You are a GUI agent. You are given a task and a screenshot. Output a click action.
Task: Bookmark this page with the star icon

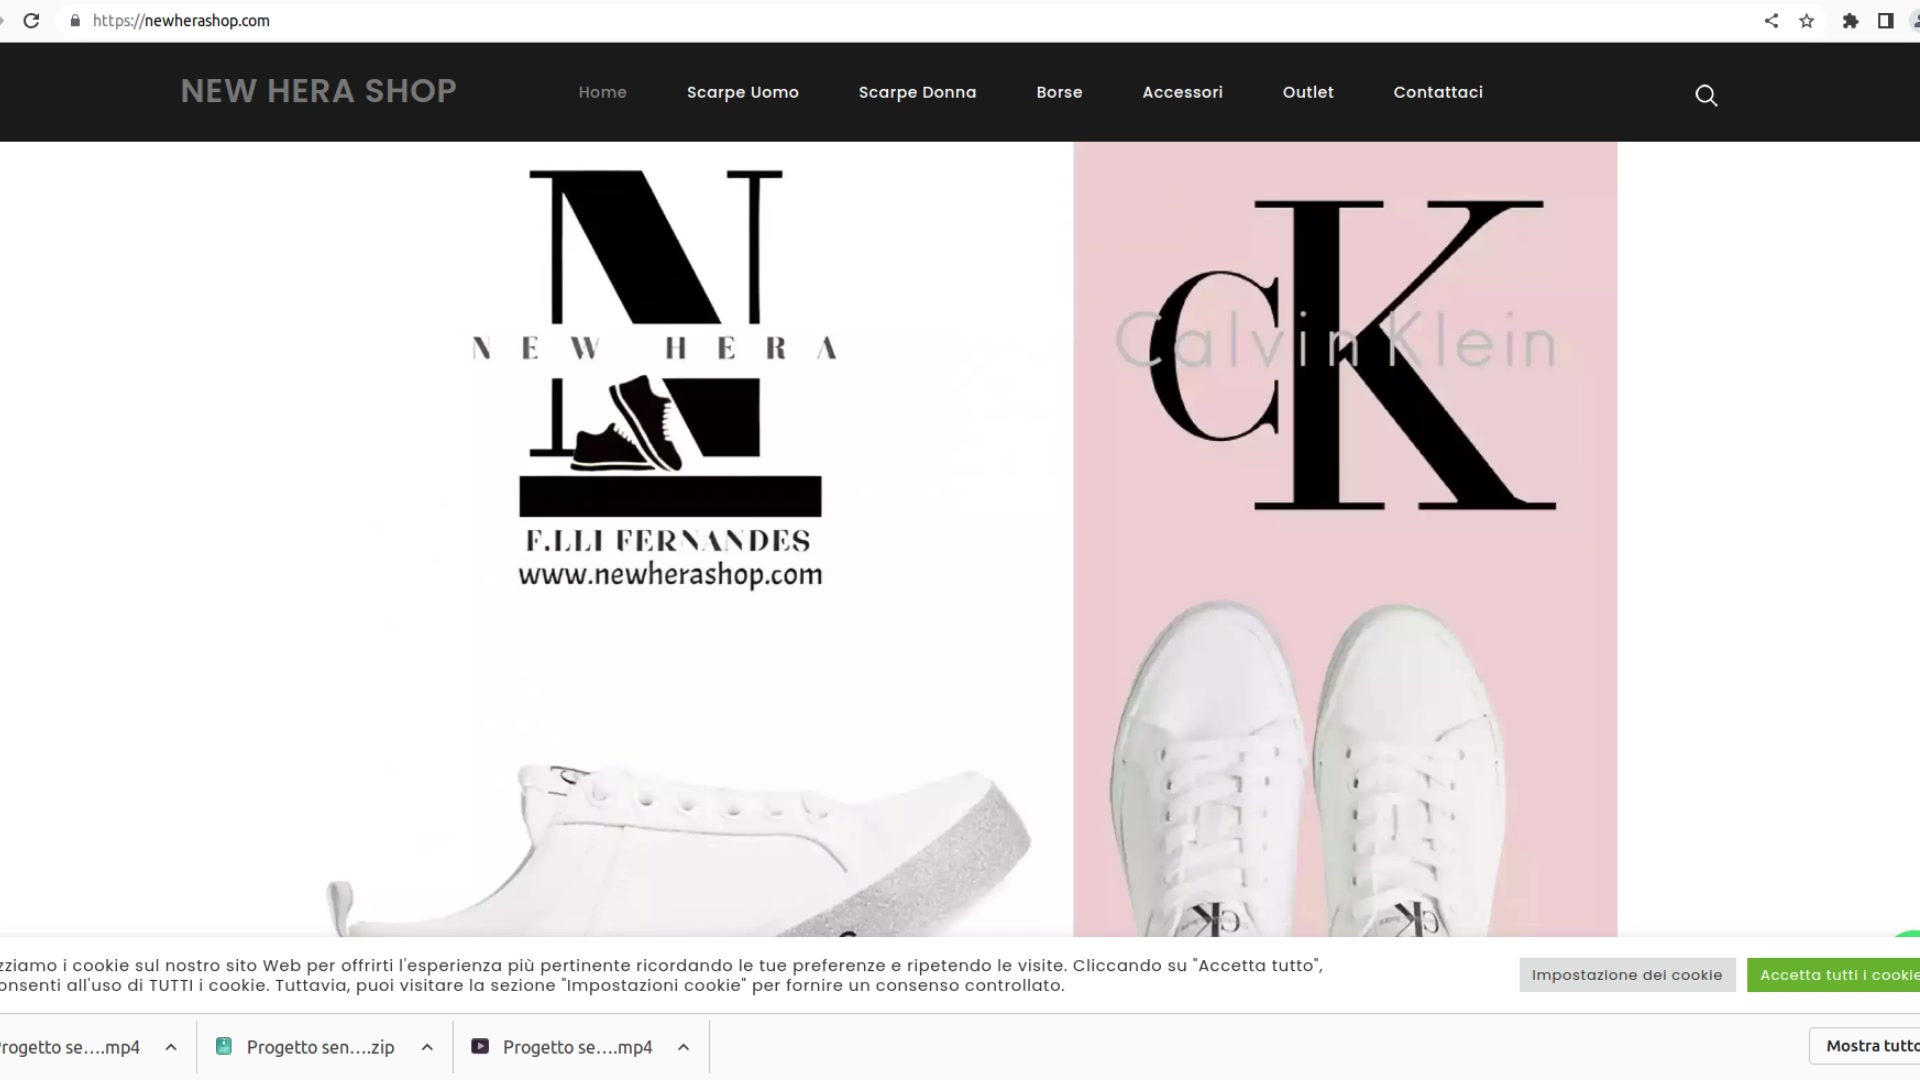click(1806, 20)
